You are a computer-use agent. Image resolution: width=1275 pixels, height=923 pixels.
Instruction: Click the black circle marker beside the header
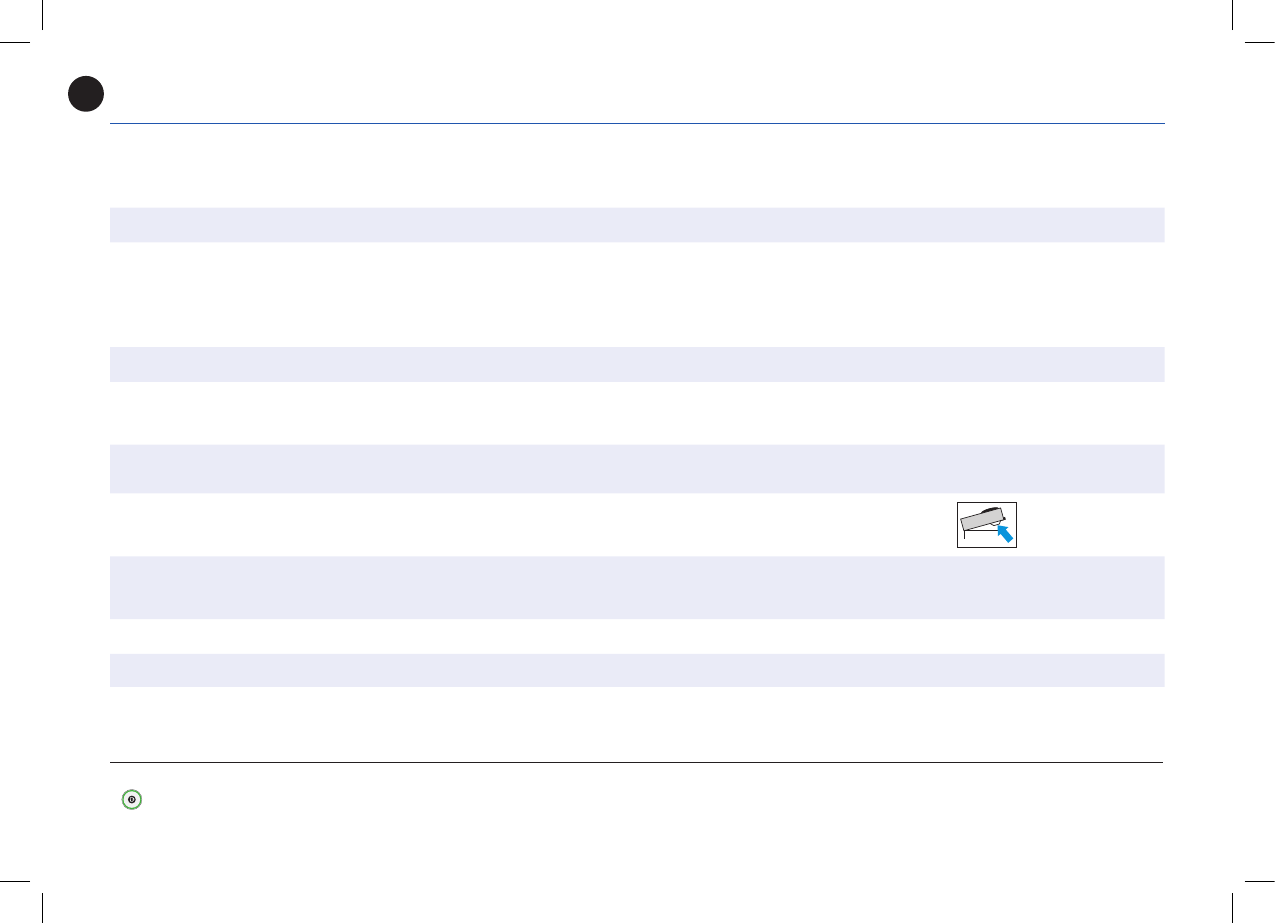tap(86, 93)
